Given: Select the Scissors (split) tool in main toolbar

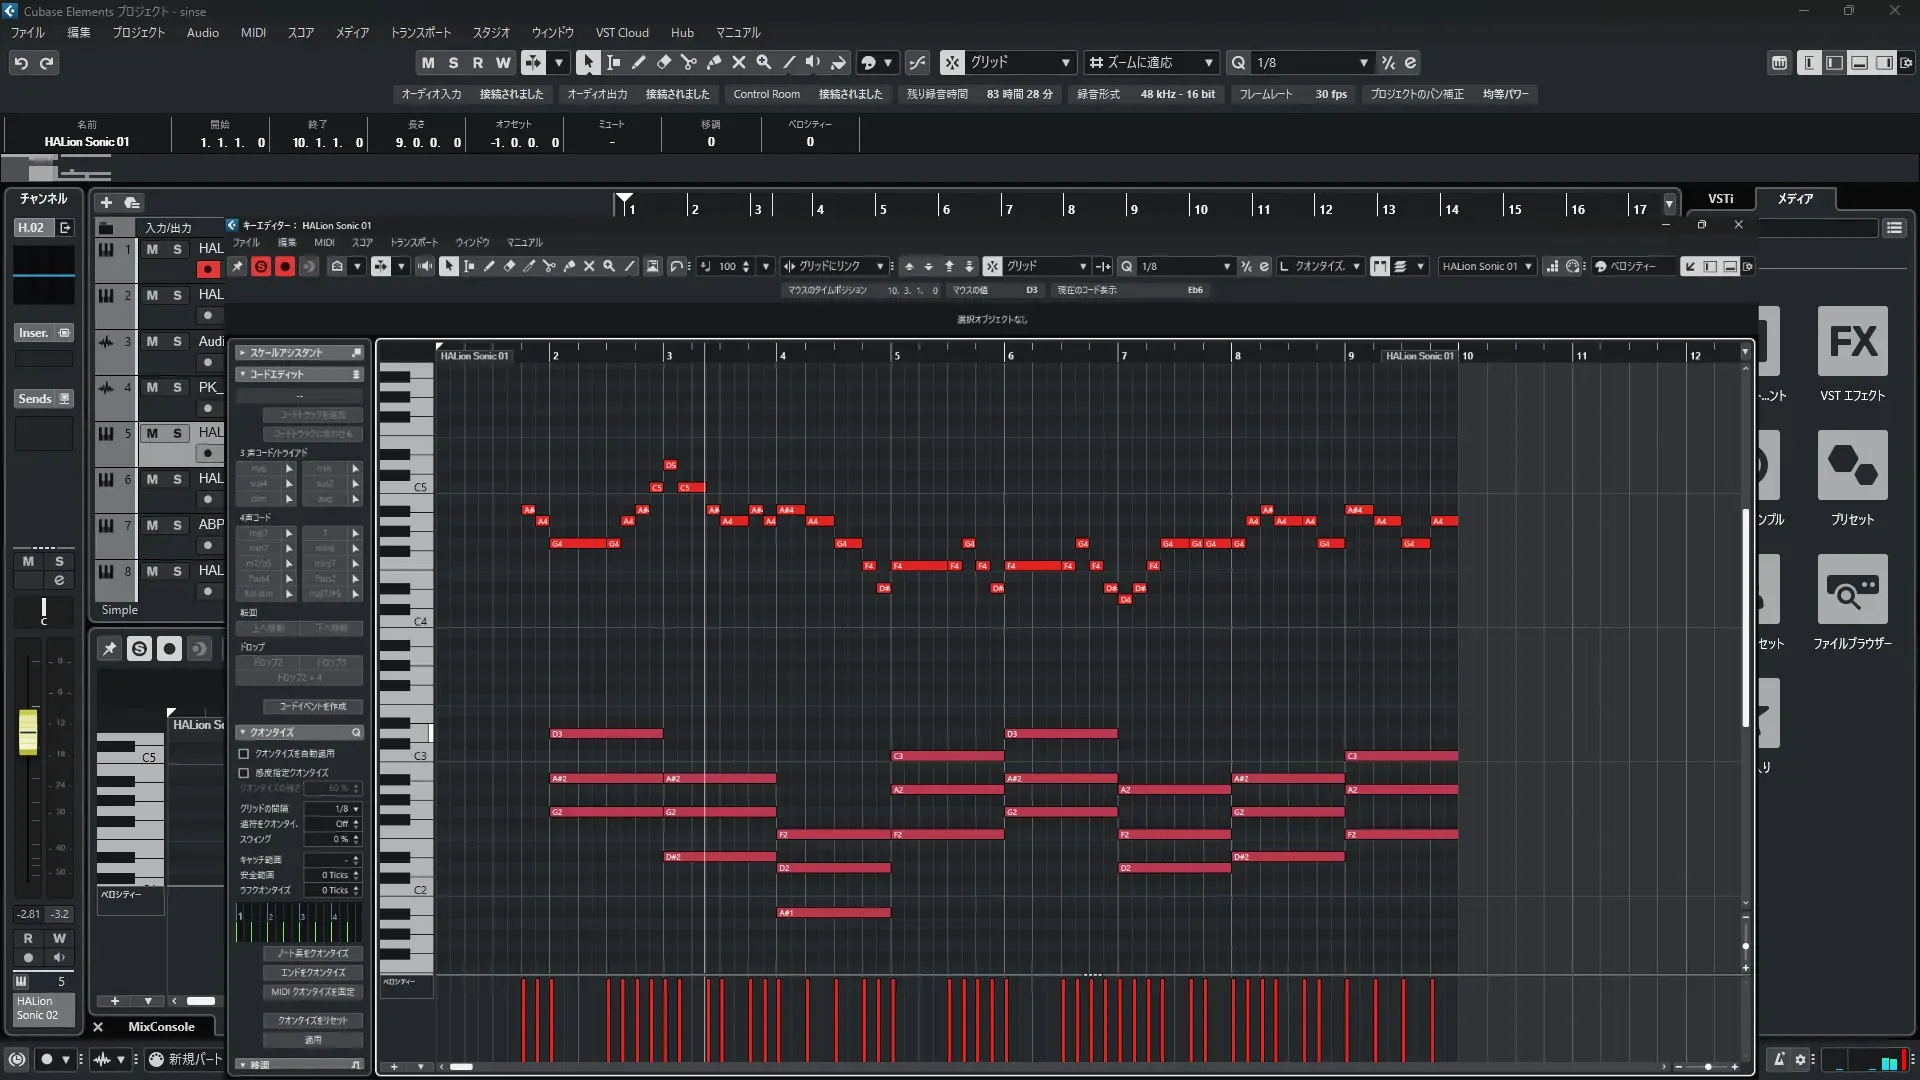Looking at the screenshot, I should pos(689,62).
